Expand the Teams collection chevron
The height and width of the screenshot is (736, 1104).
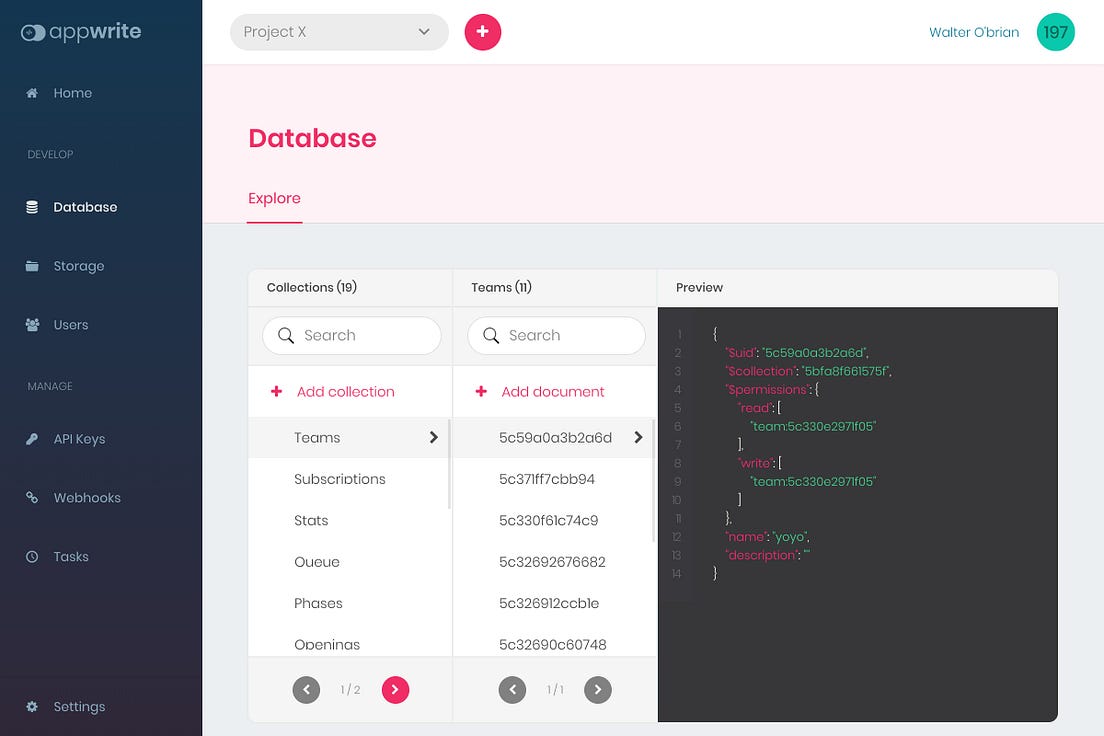click(x=433, y=437)
